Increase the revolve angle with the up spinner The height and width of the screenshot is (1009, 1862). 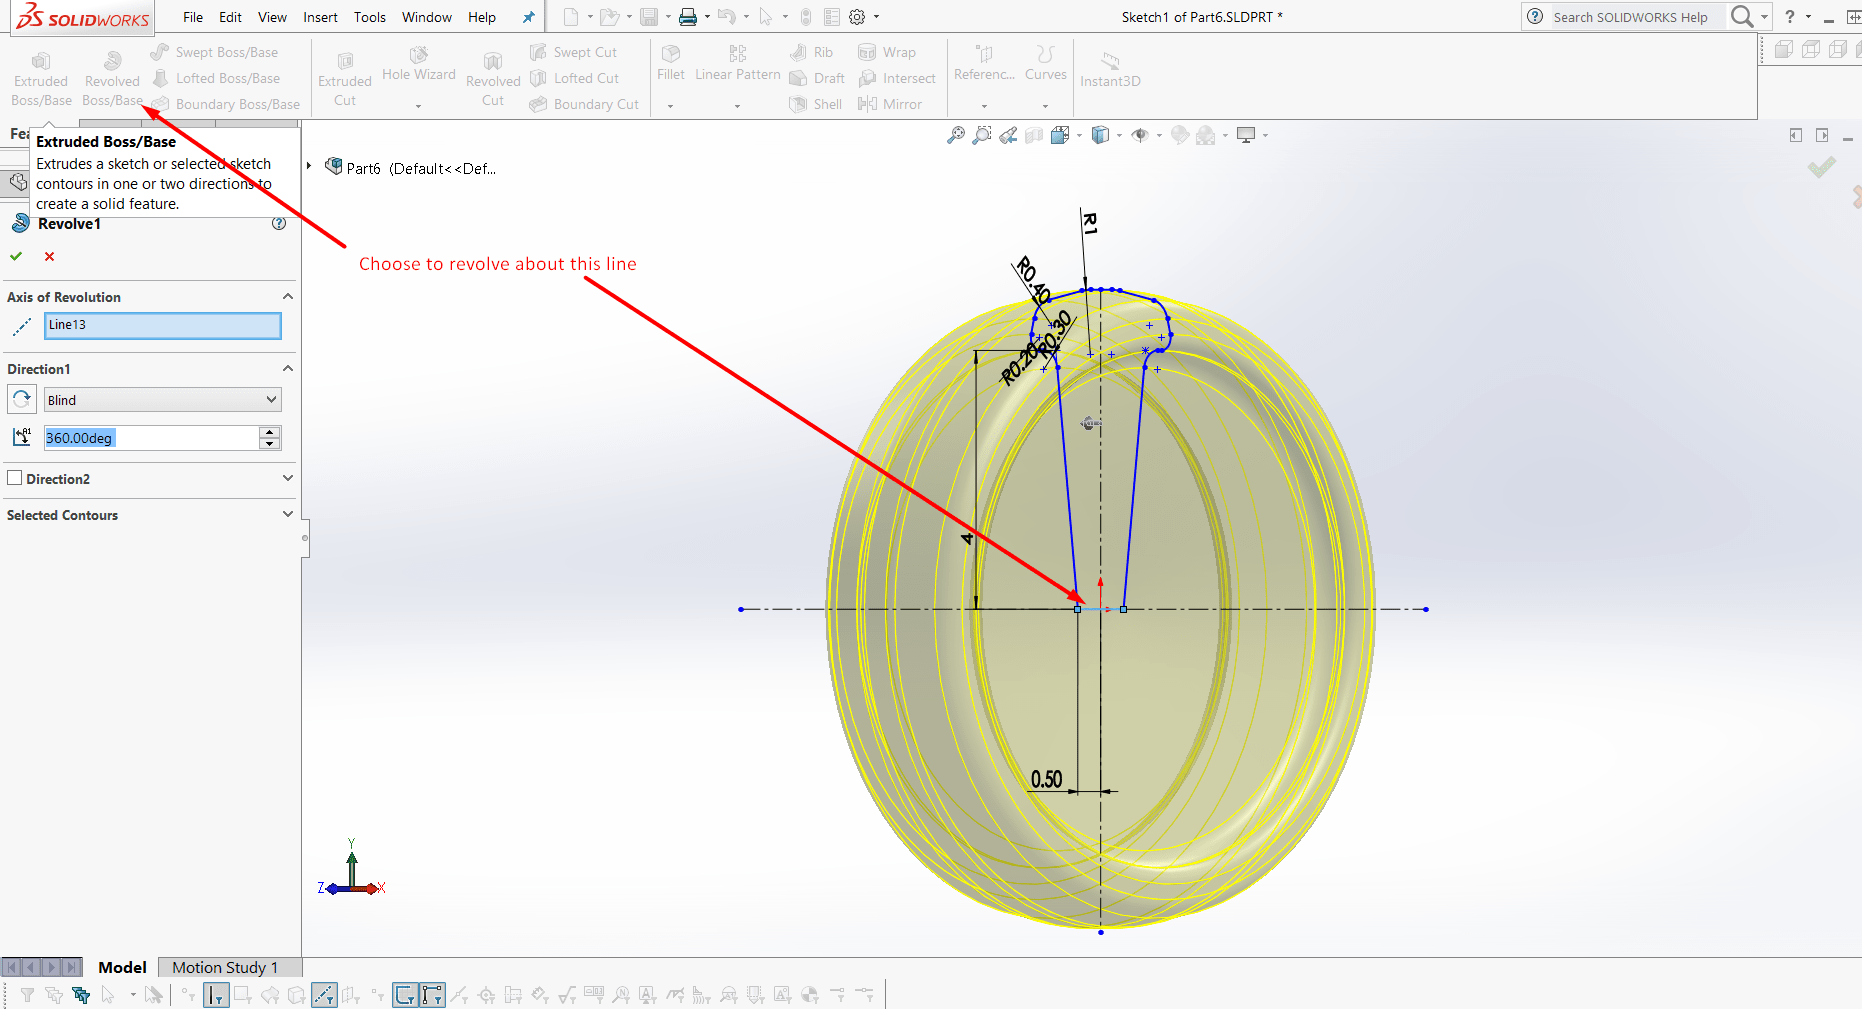[270, 432]
